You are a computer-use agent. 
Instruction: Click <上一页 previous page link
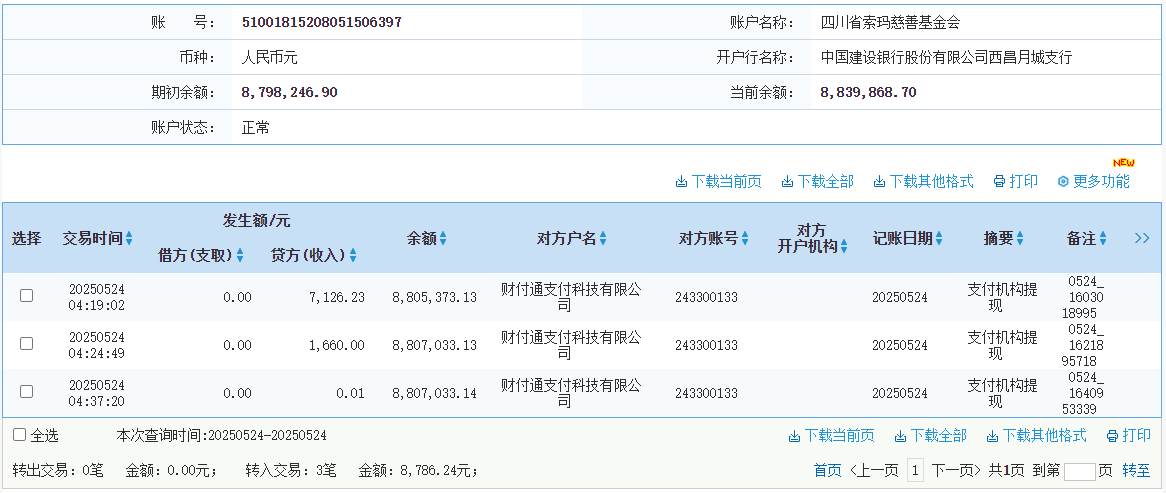pos(874,470)
